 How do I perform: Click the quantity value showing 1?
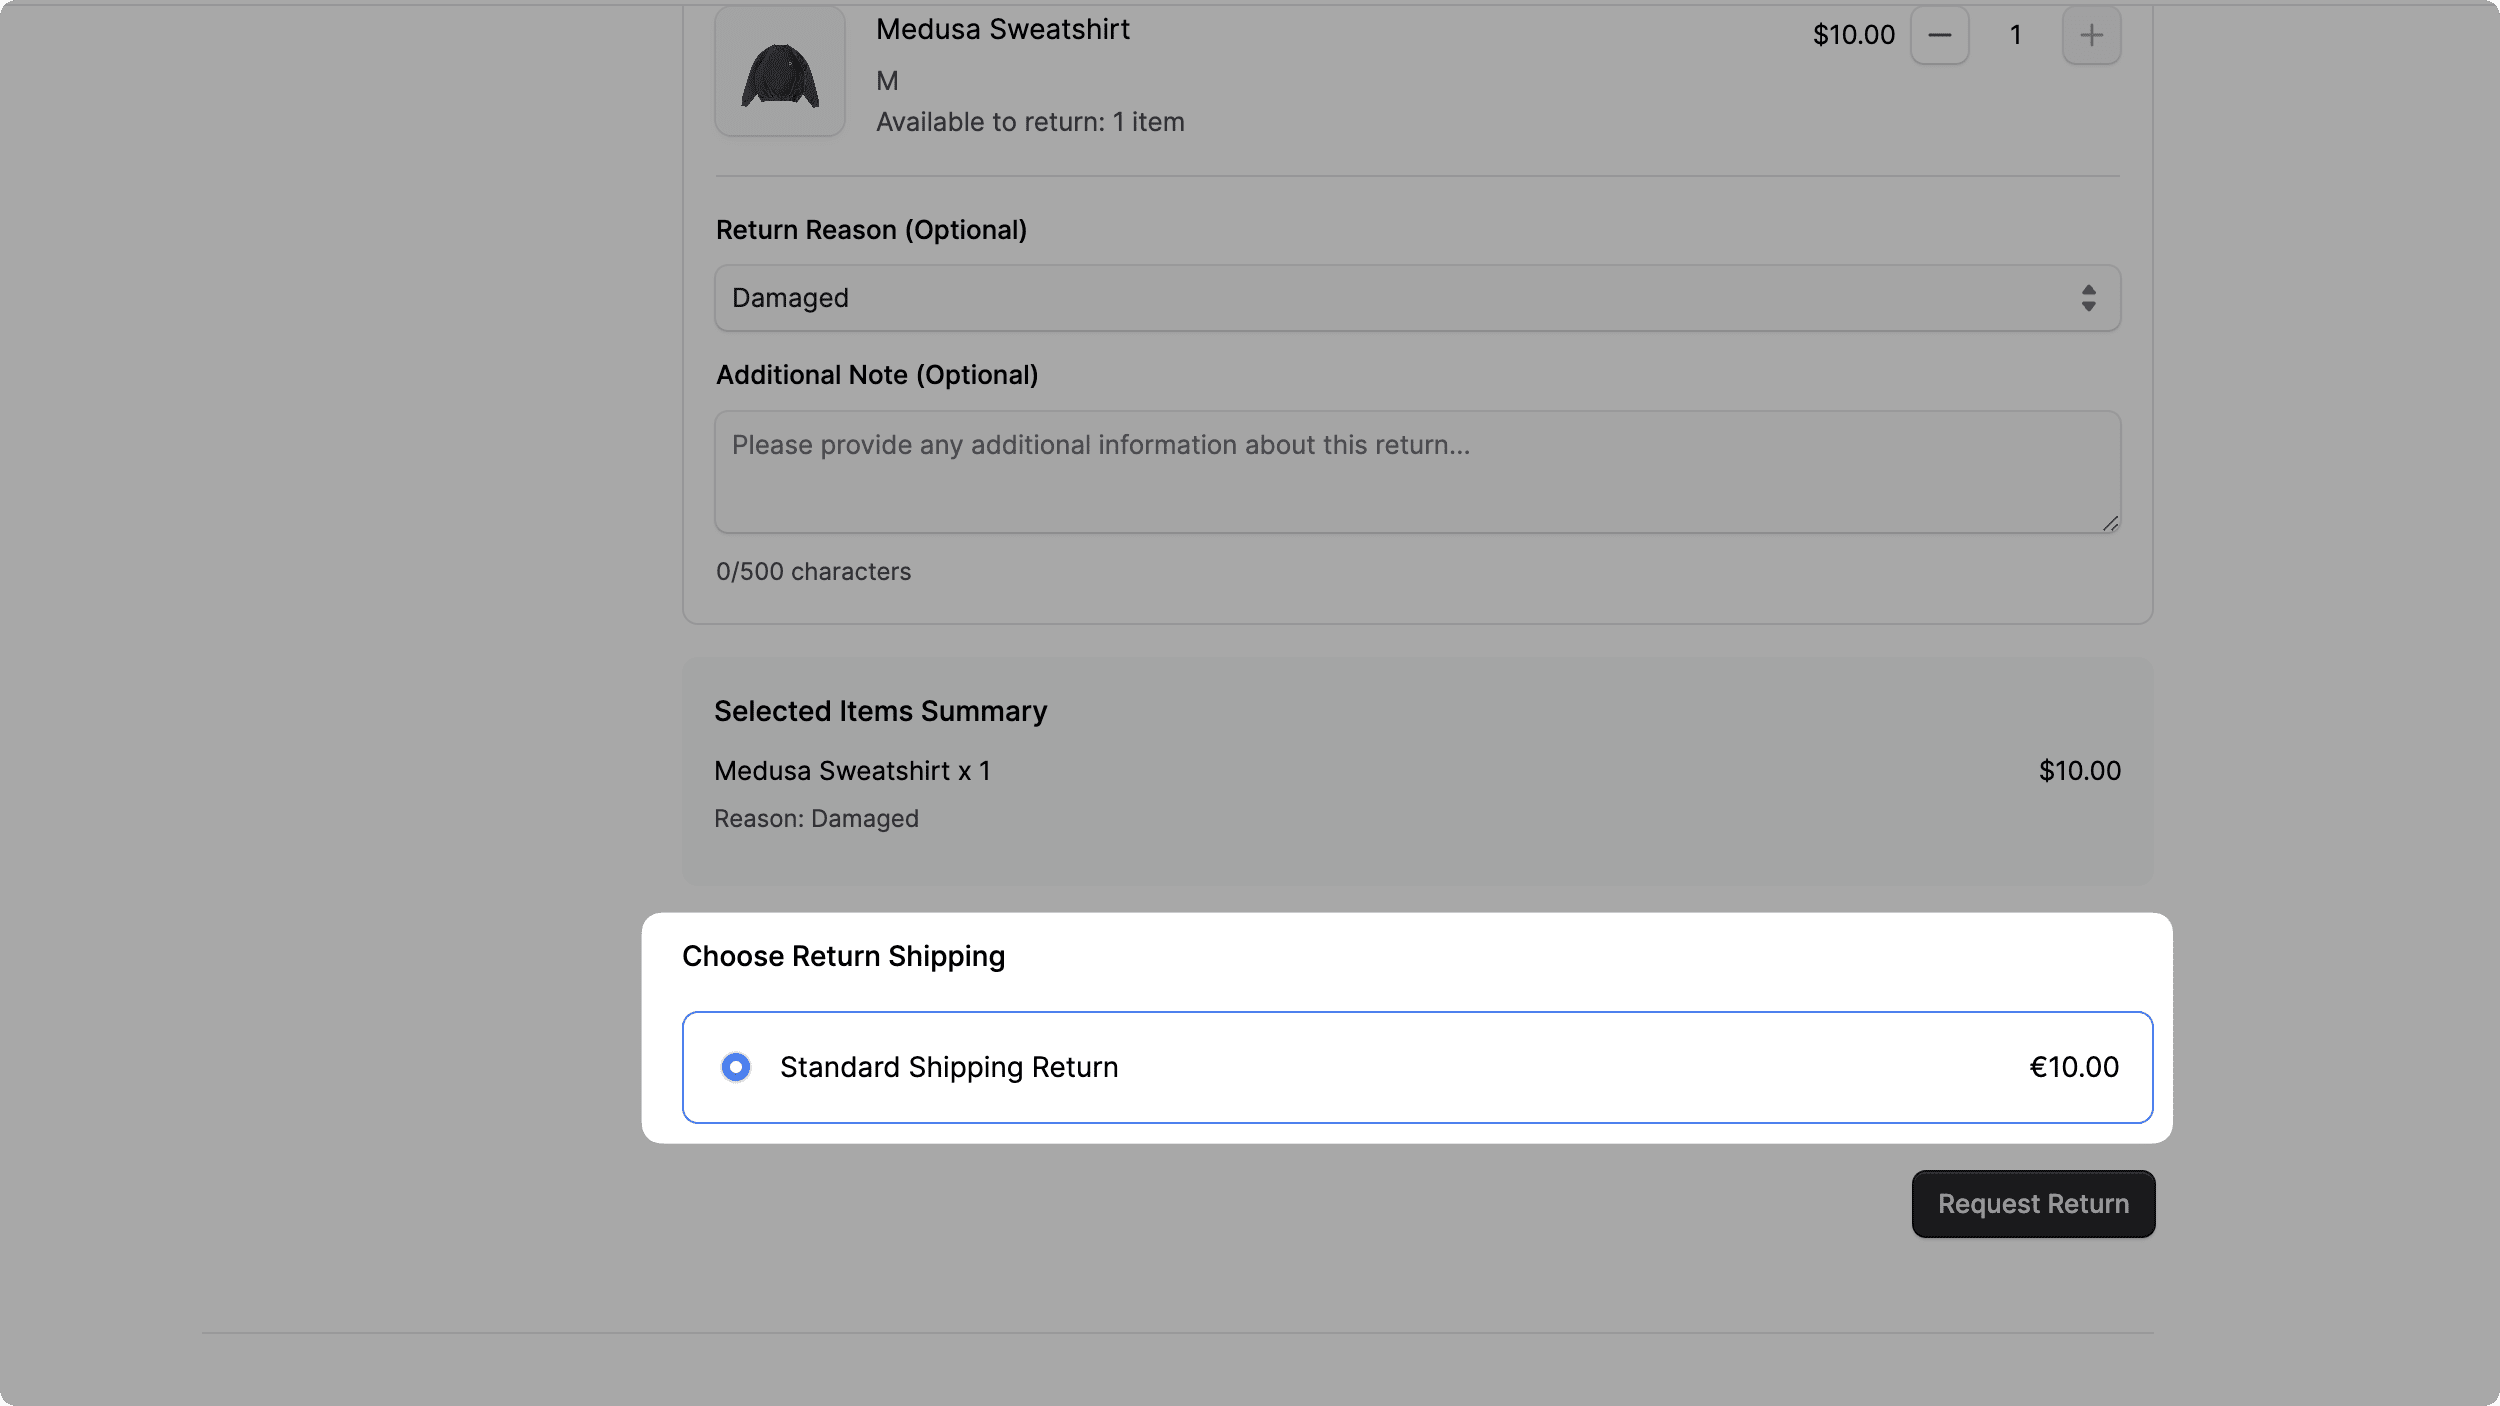[2016, 35]
